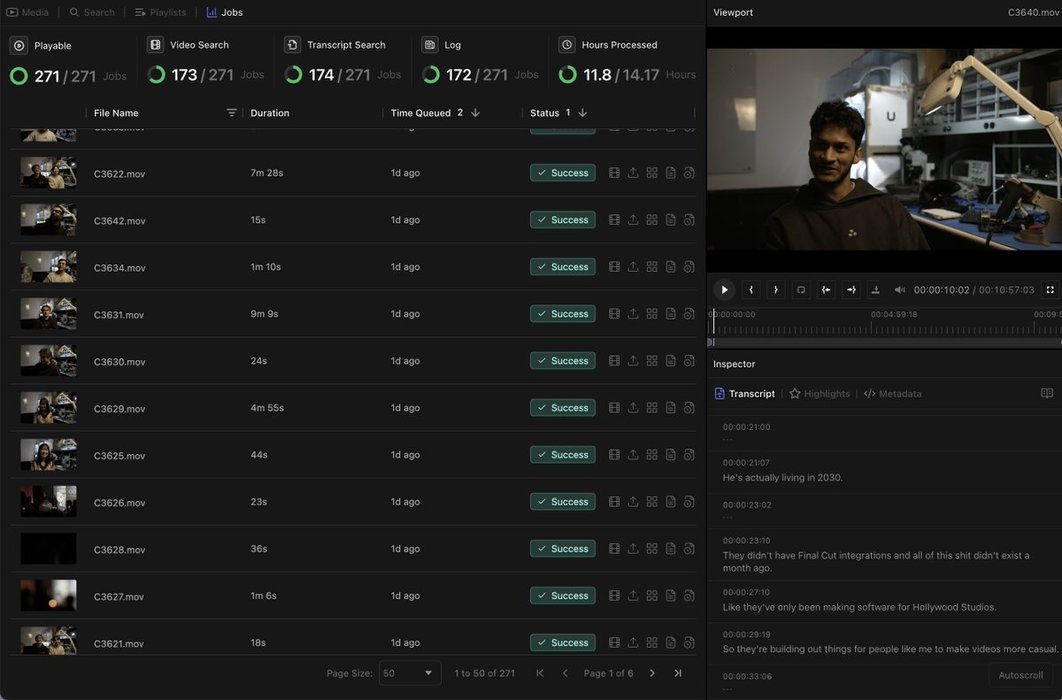Open the File Name column filter menu
1062x700 pixels.
tap(232, 112)
